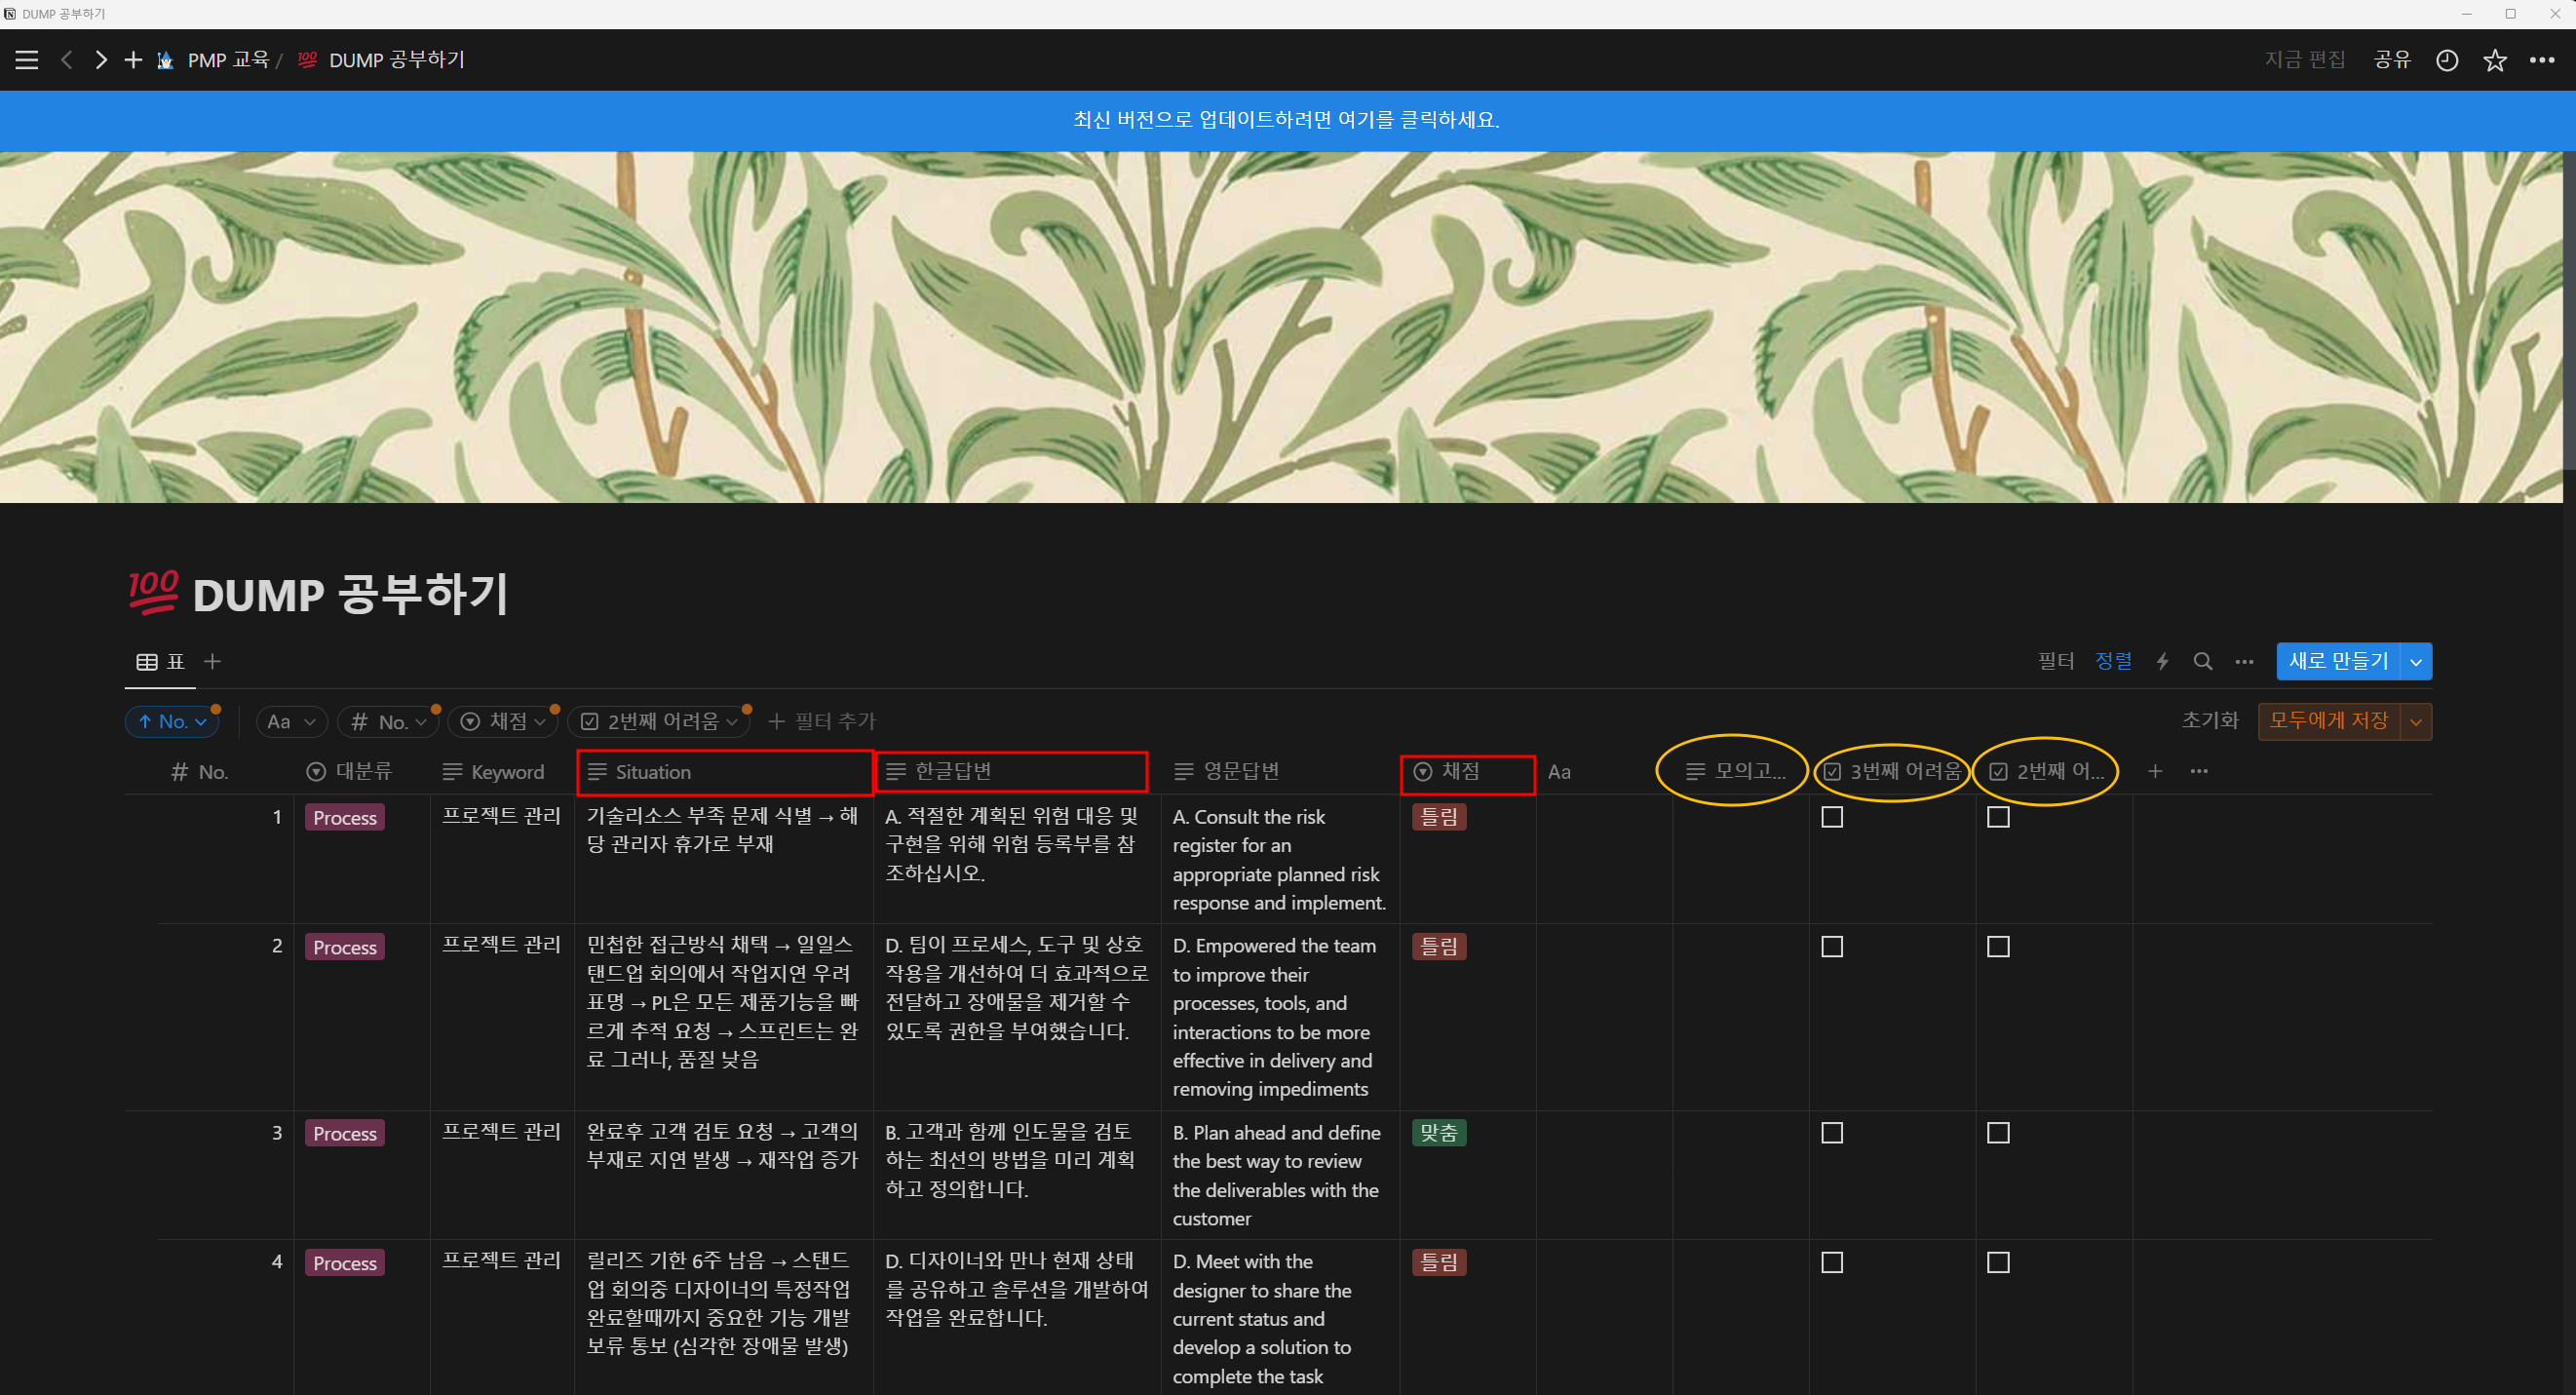The height and width of the screenshot is (1395, 2576).
Task: Click the leaf pattern cover image
Action: click(1282, 327)
